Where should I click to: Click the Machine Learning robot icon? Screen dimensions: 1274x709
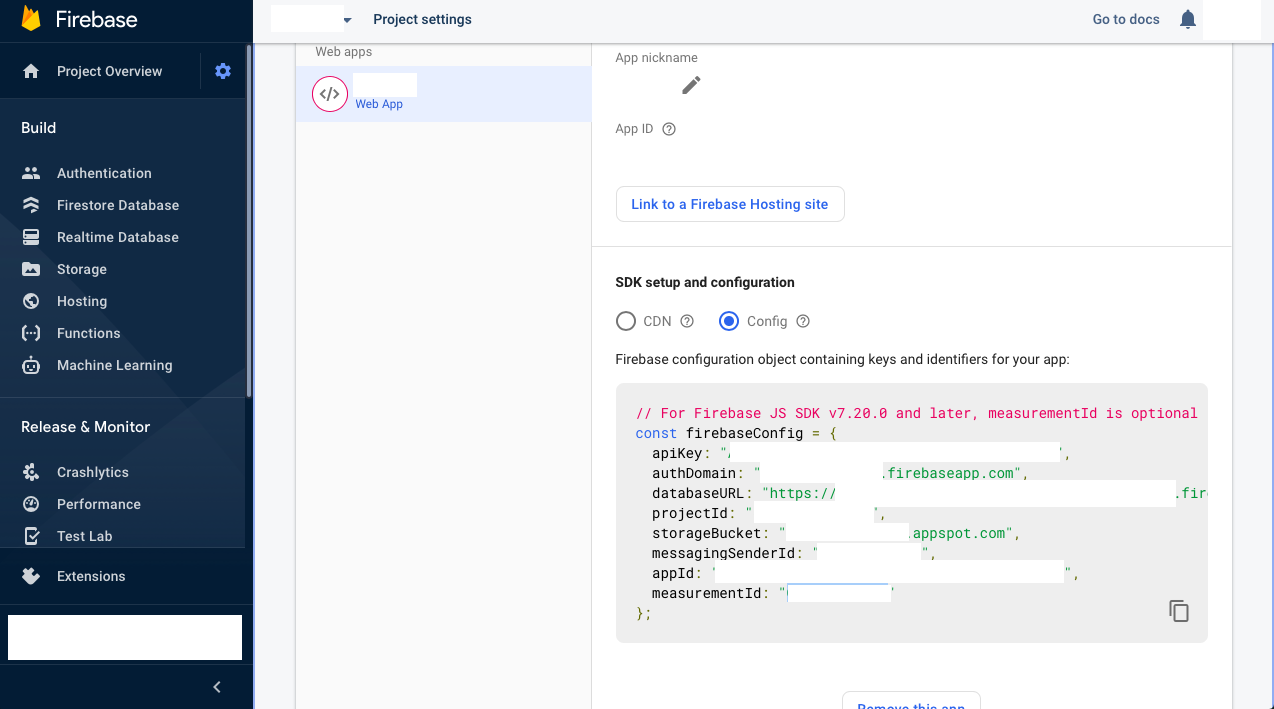click(x=31, y=365)
